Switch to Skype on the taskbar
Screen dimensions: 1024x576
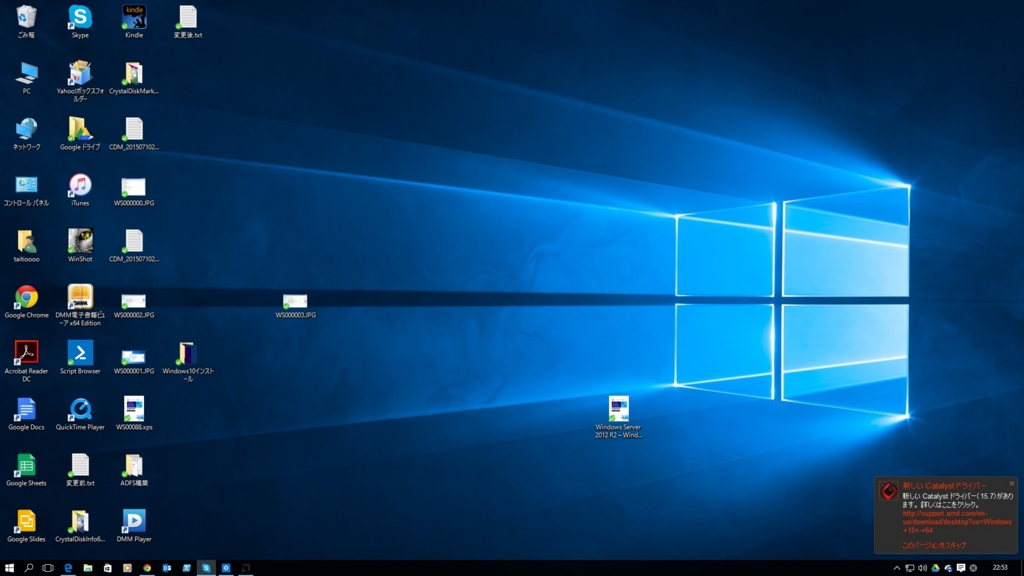pyautogui.click(x=206, y=568)
